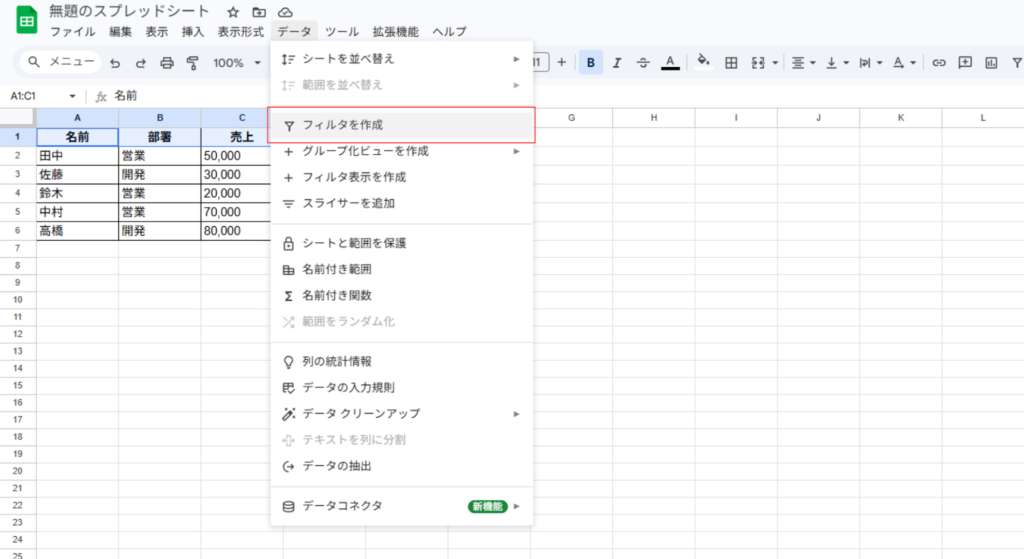Open the ツール menu
The image size is (1024, 559).
coord(342,31)
